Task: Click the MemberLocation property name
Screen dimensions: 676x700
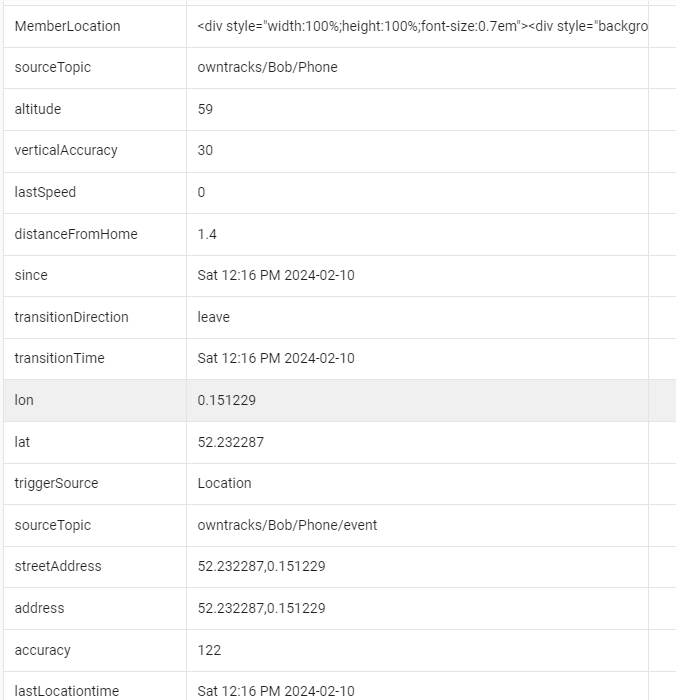Action: click(x=67, y=26)
